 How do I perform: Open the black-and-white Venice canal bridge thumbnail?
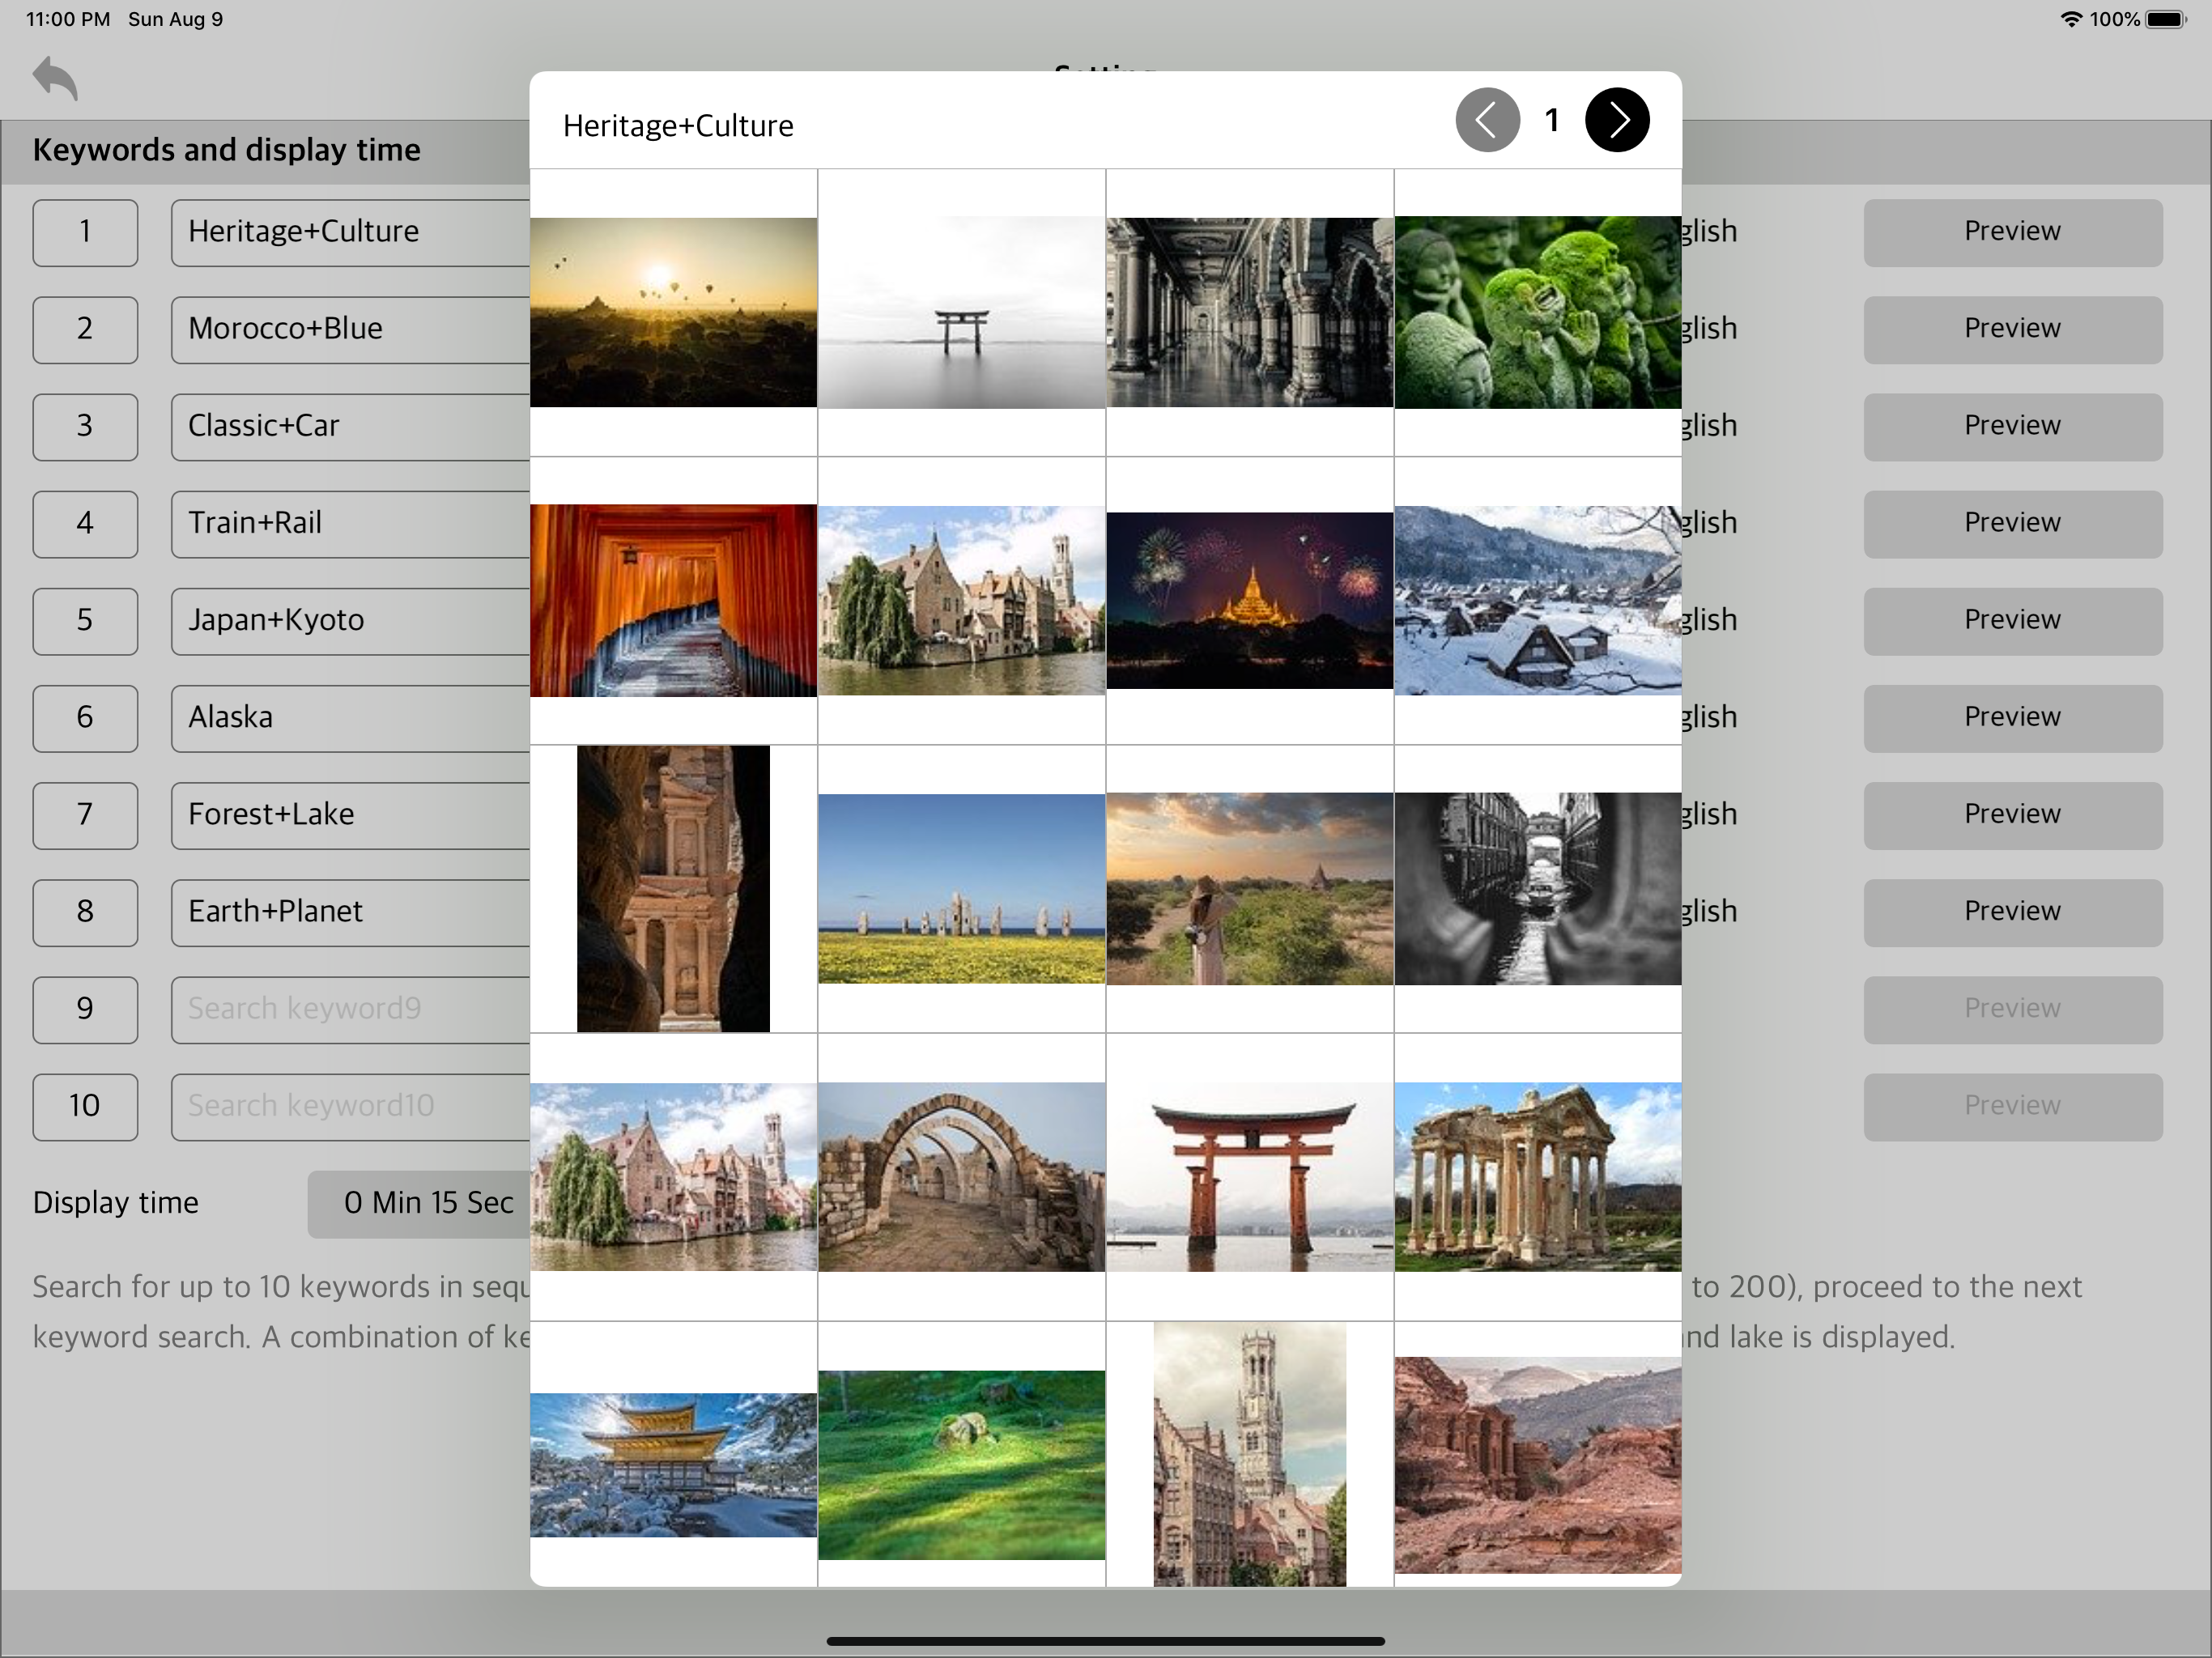coord(1537,888)
